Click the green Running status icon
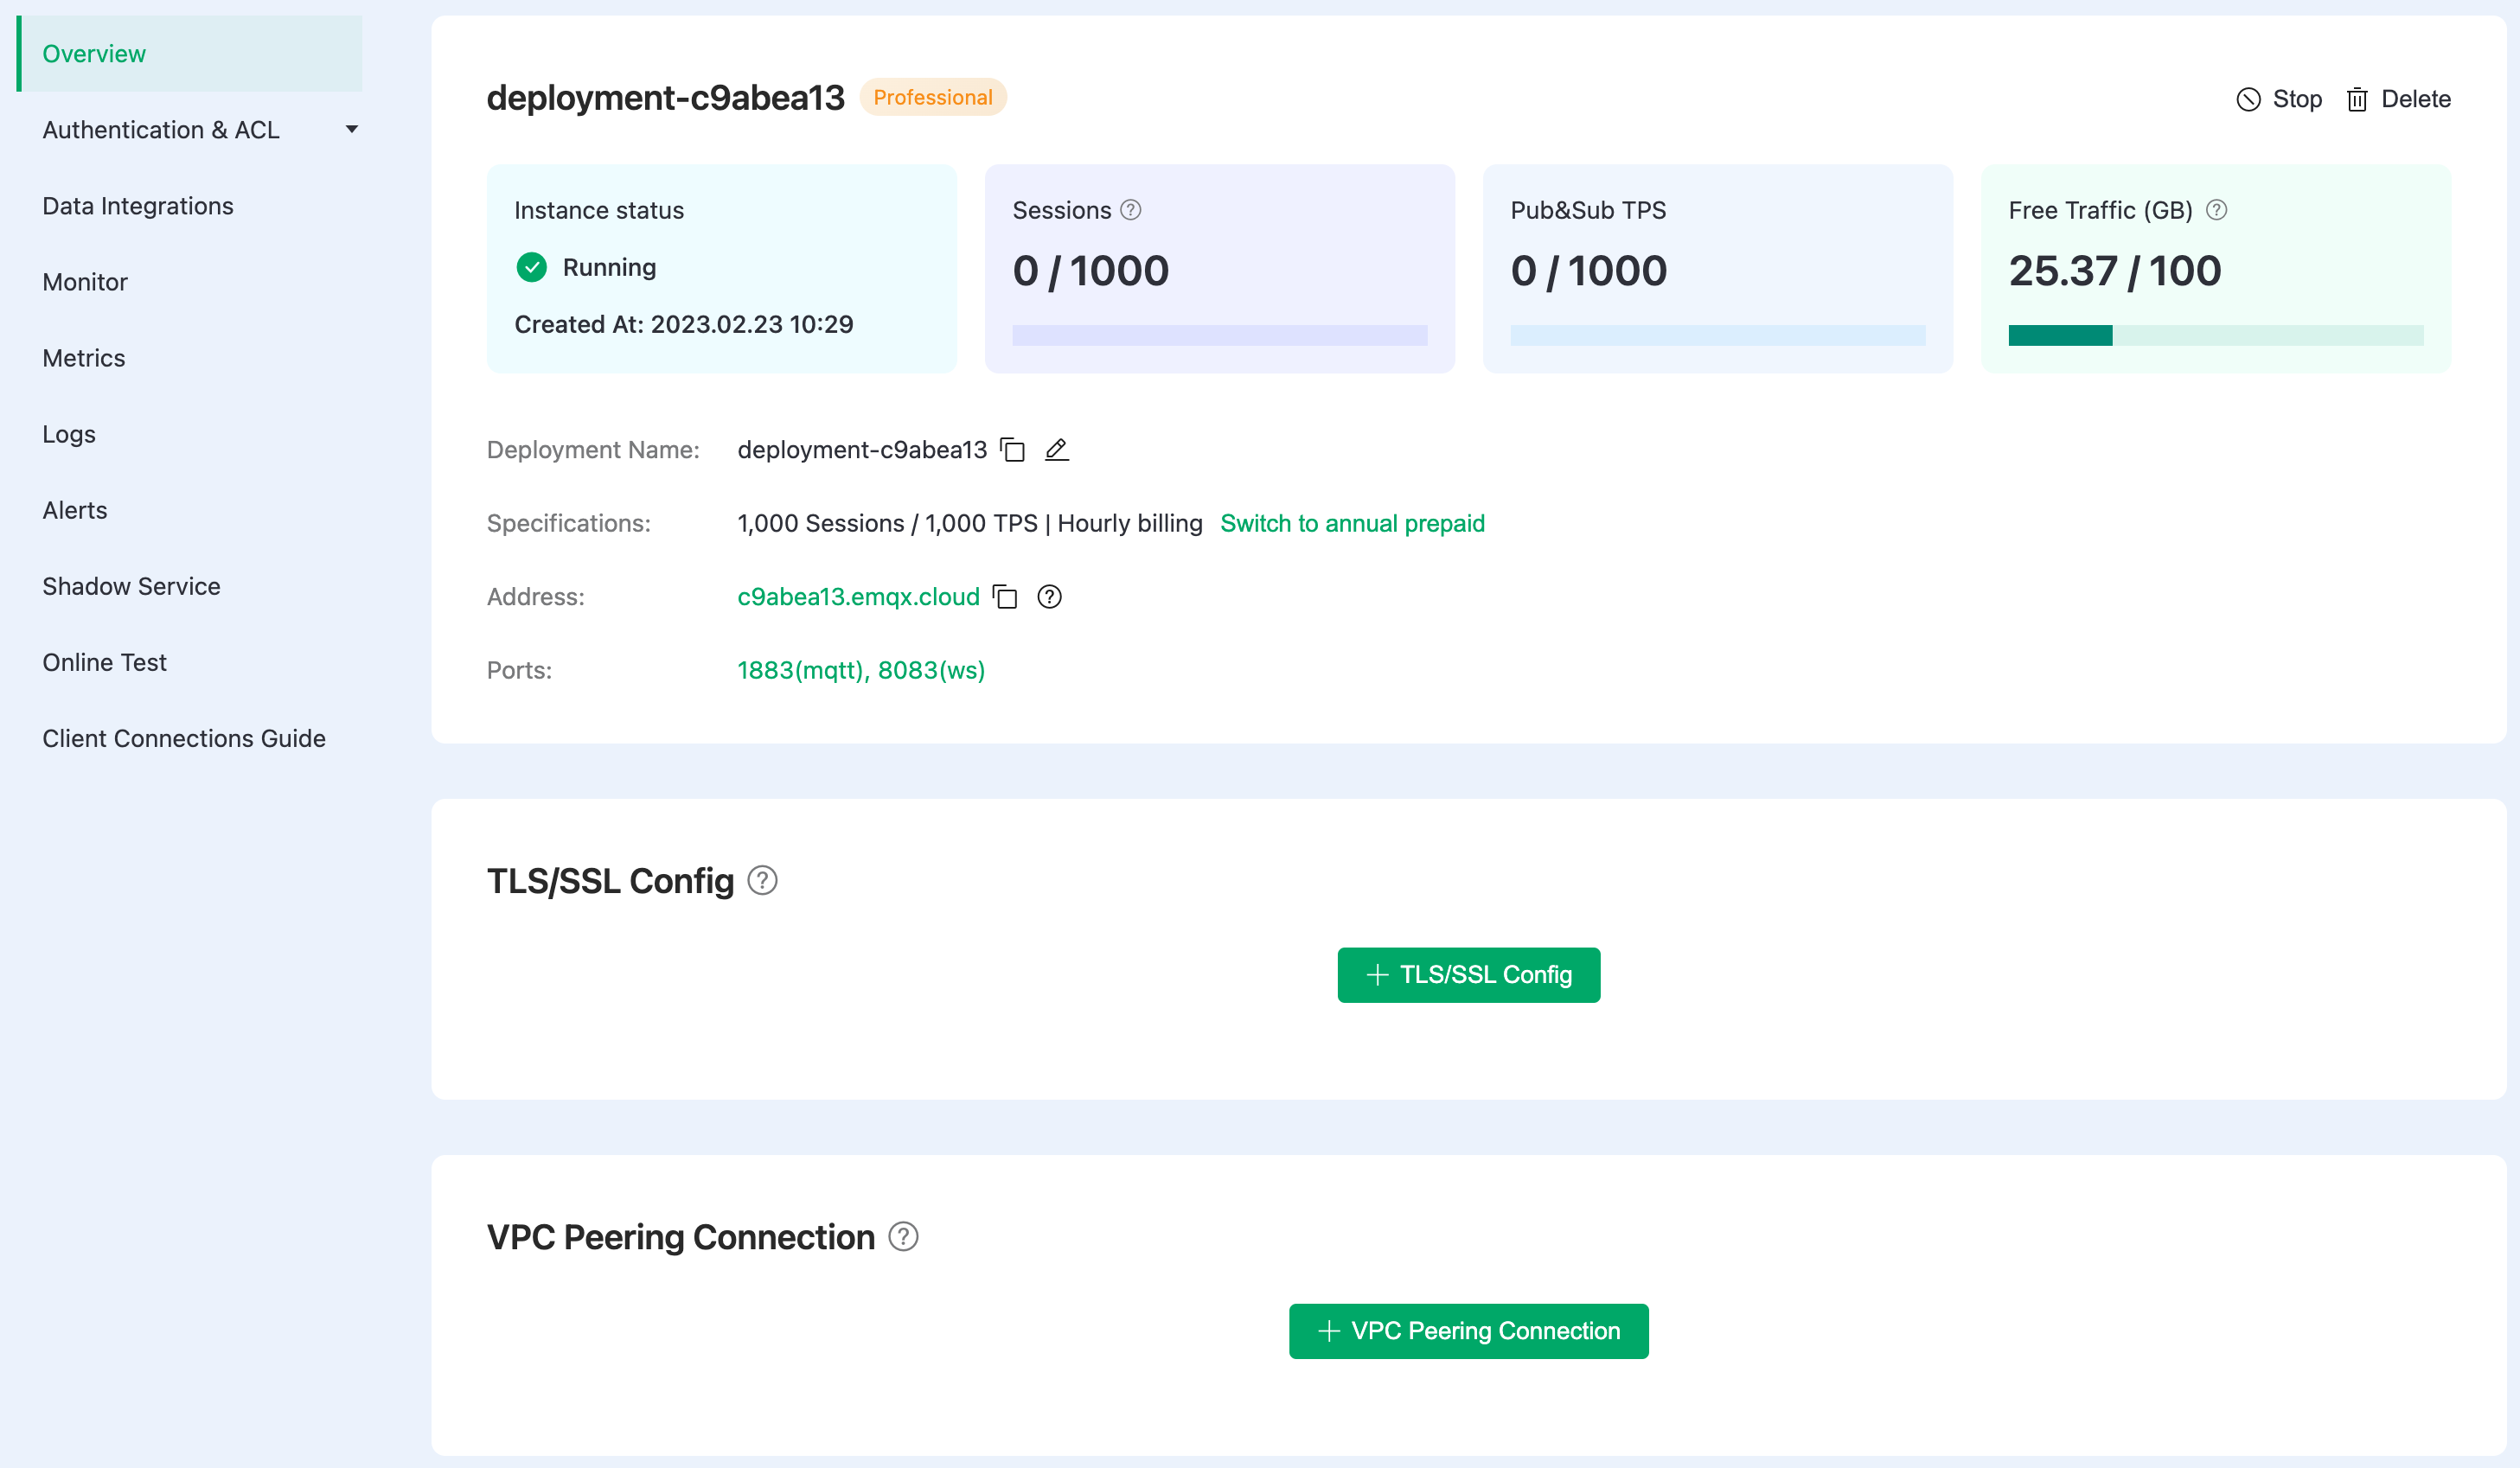 532,267
